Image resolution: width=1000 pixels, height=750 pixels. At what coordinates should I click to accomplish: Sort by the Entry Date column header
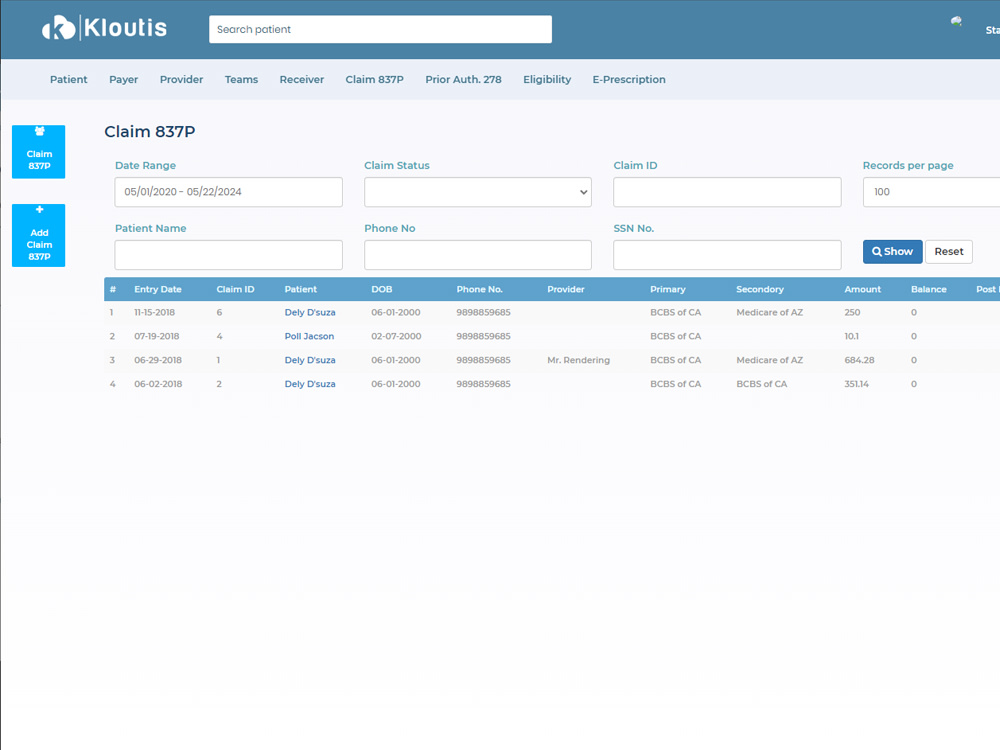pos(158,289)
